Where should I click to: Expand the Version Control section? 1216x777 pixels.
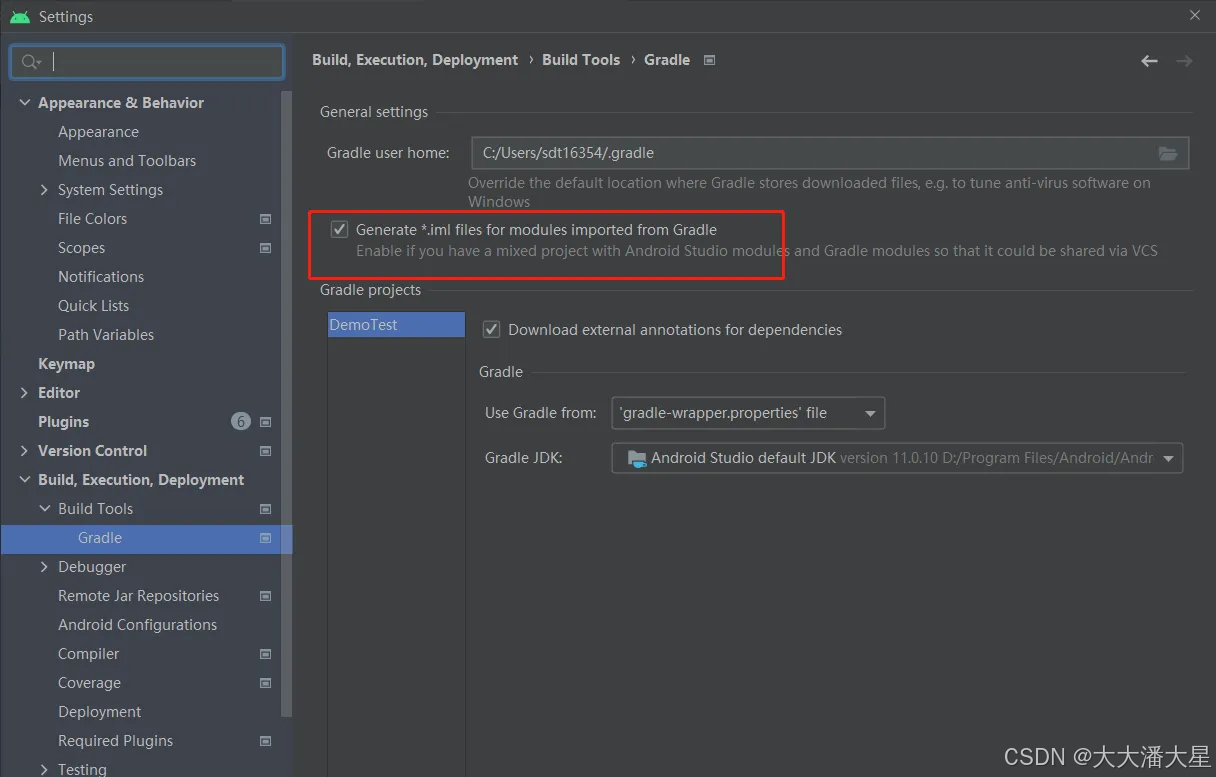coord(25,451)
